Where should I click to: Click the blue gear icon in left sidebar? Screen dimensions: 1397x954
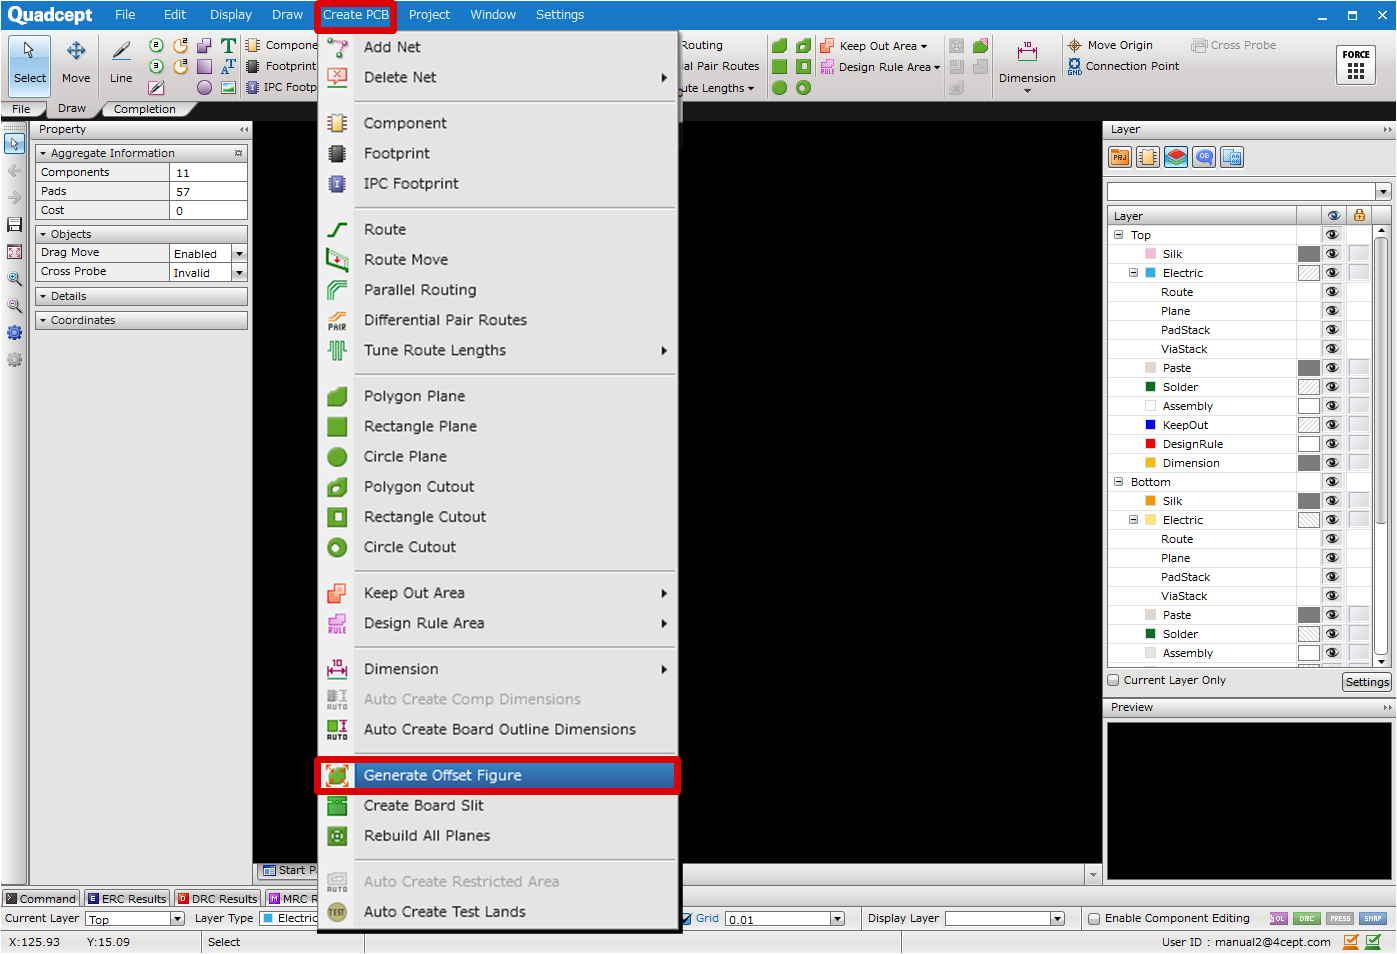(x=14, y=333)
